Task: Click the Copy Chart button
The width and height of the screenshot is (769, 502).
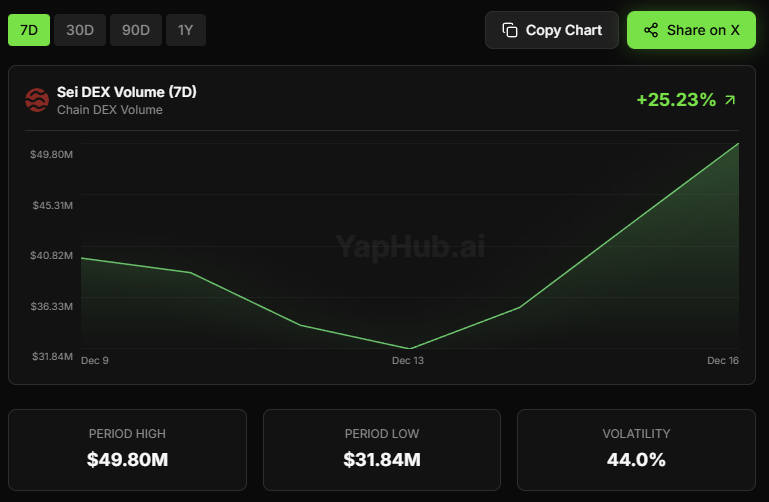Action: tap(552, 30)
